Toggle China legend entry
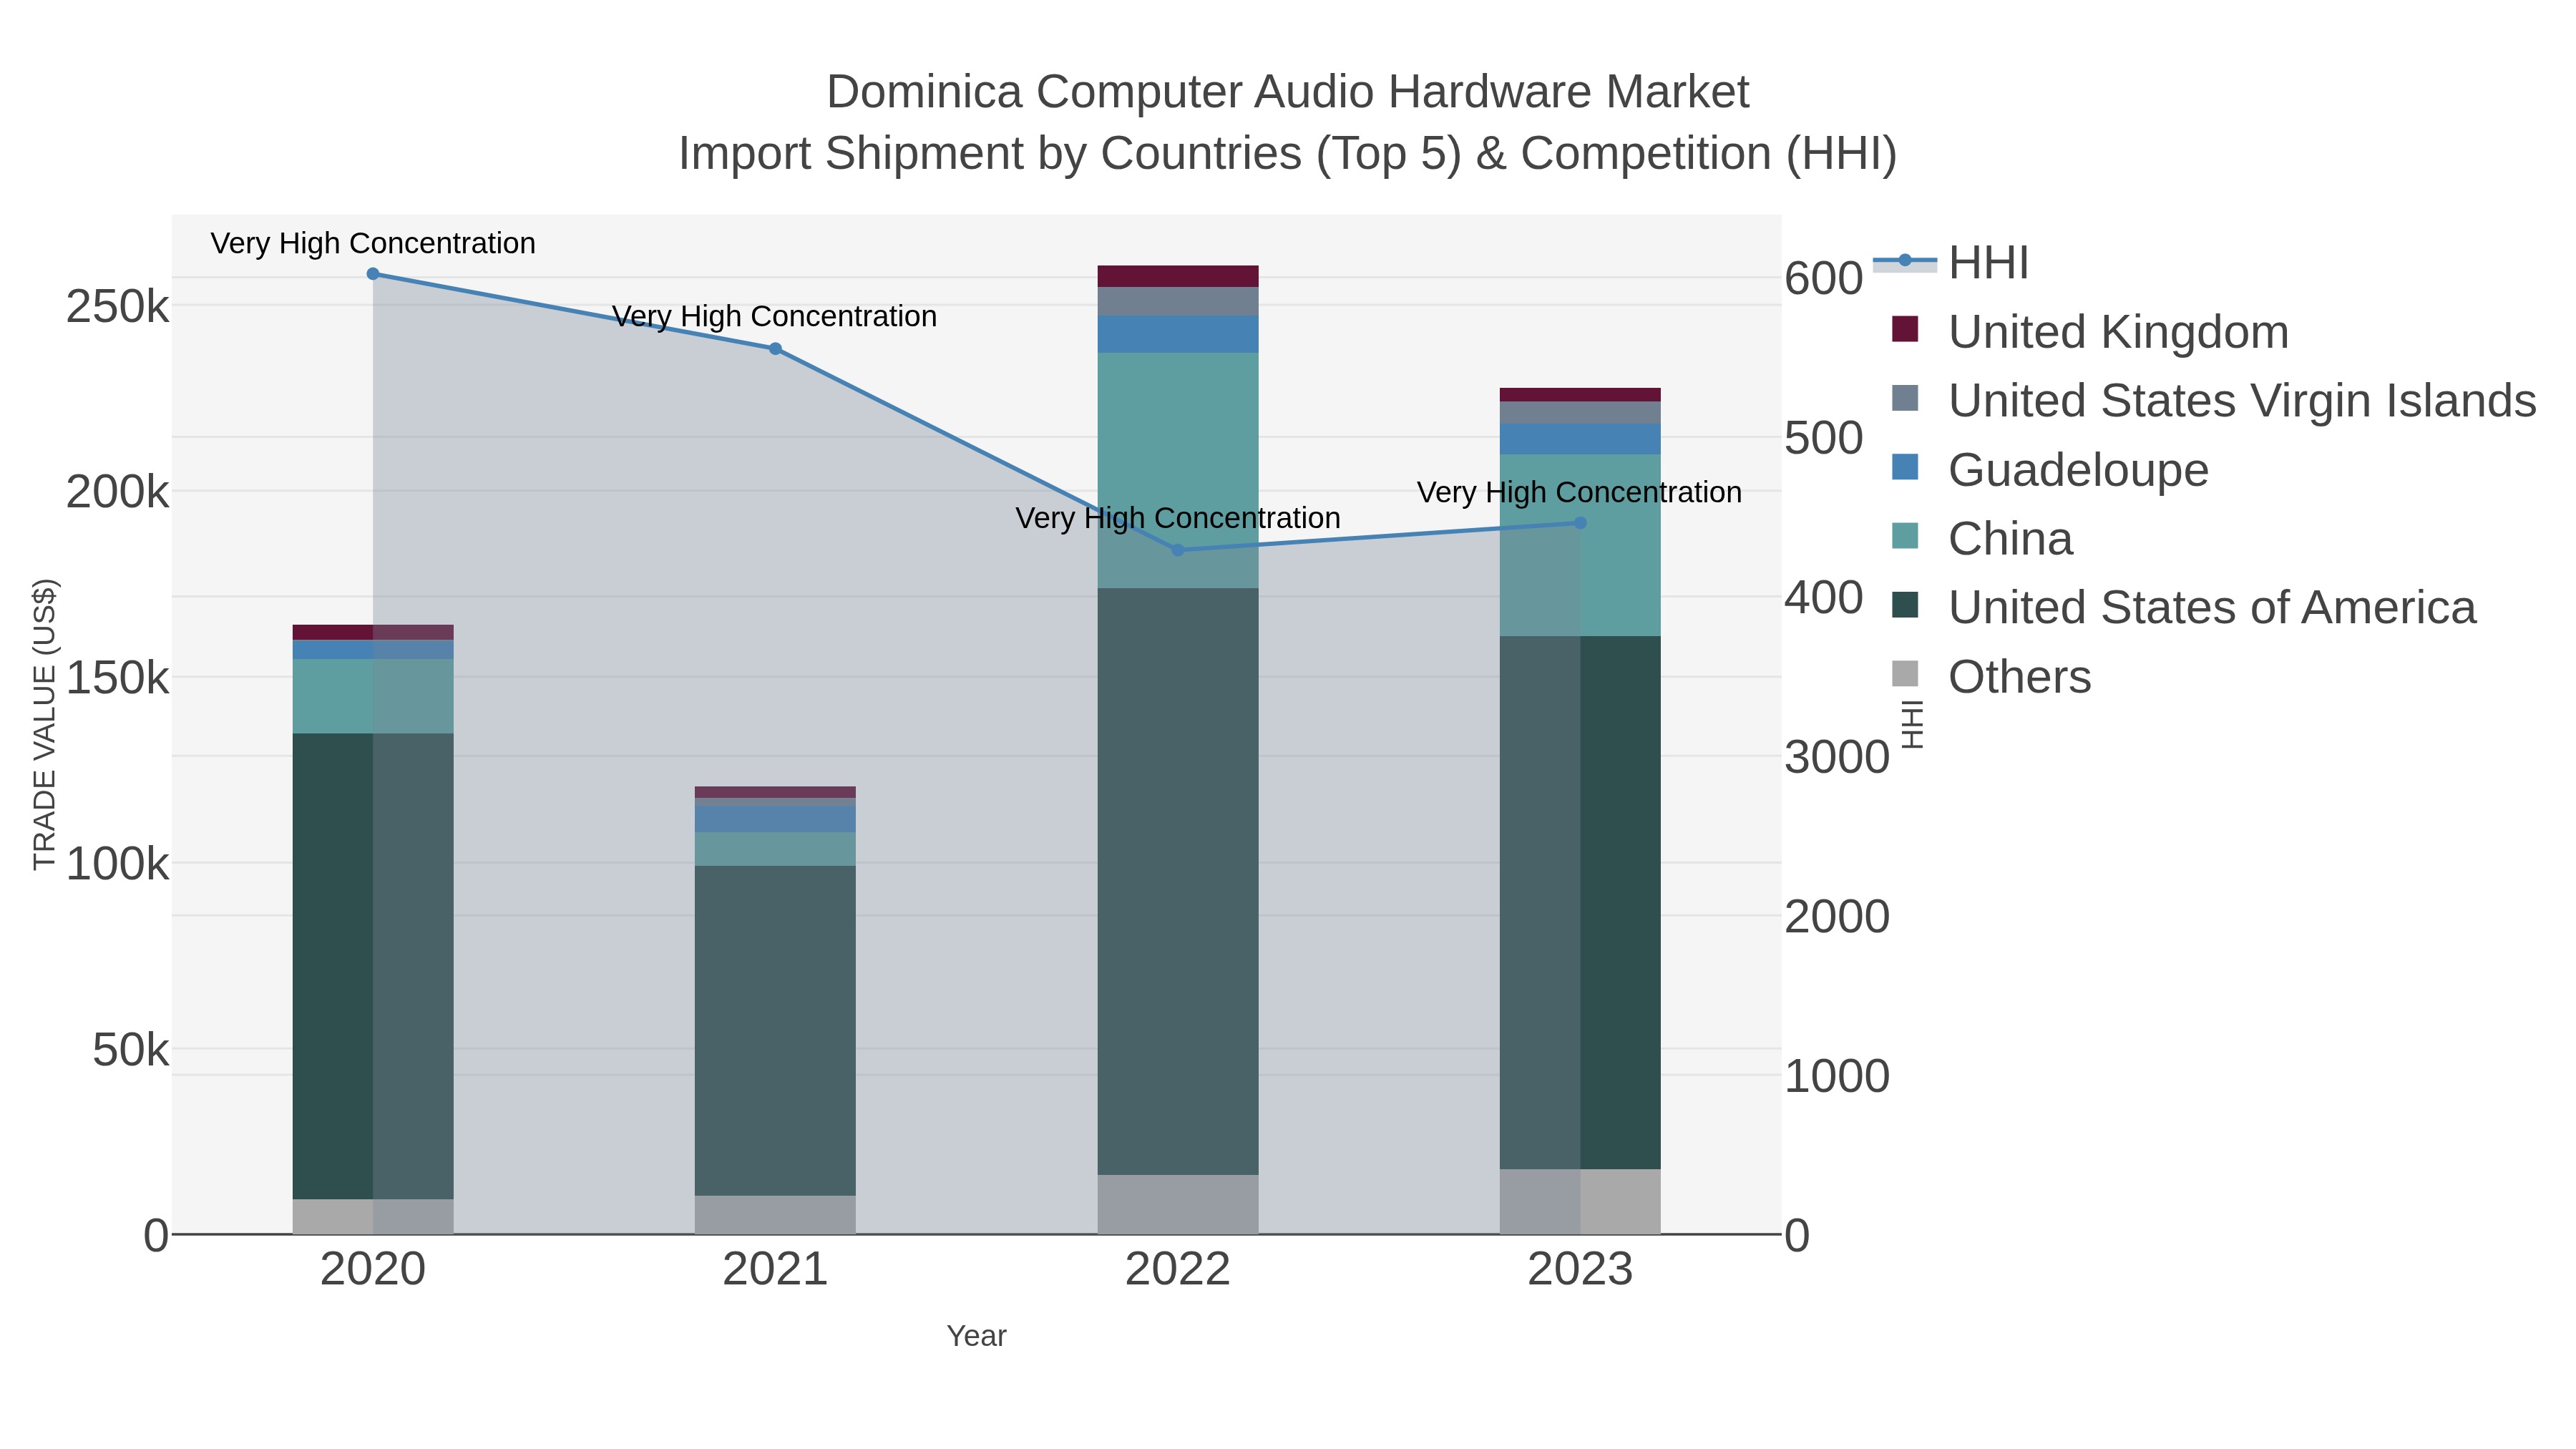The image size is (2576, 1449). point(1982,539)
